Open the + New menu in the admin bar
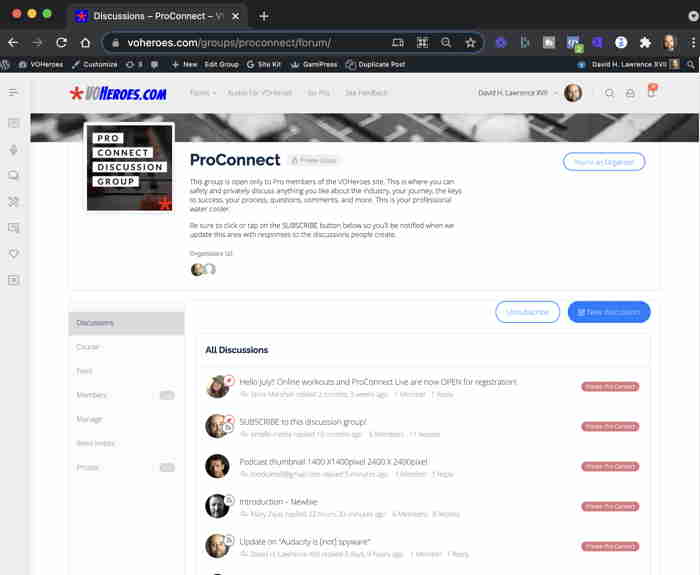The width and height of the screenshot is (700, 575). click(x=185, y=65)
